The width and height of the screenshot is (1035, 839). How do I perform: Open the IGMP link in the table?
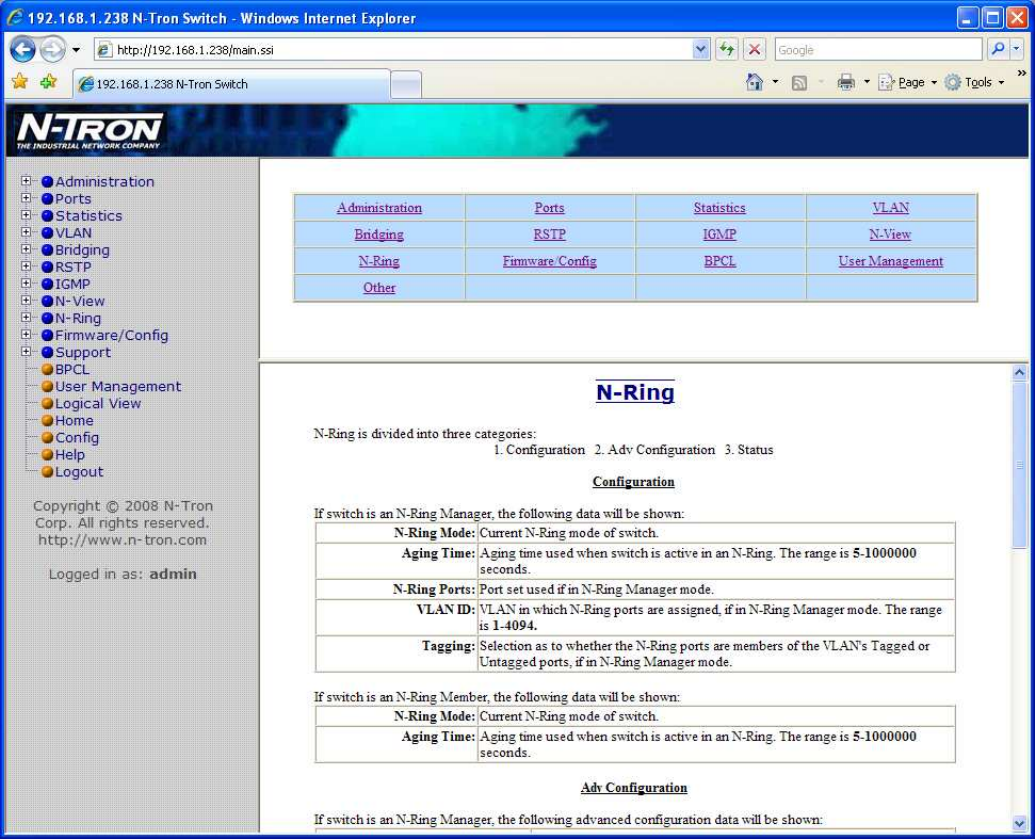tap(719, 234)
